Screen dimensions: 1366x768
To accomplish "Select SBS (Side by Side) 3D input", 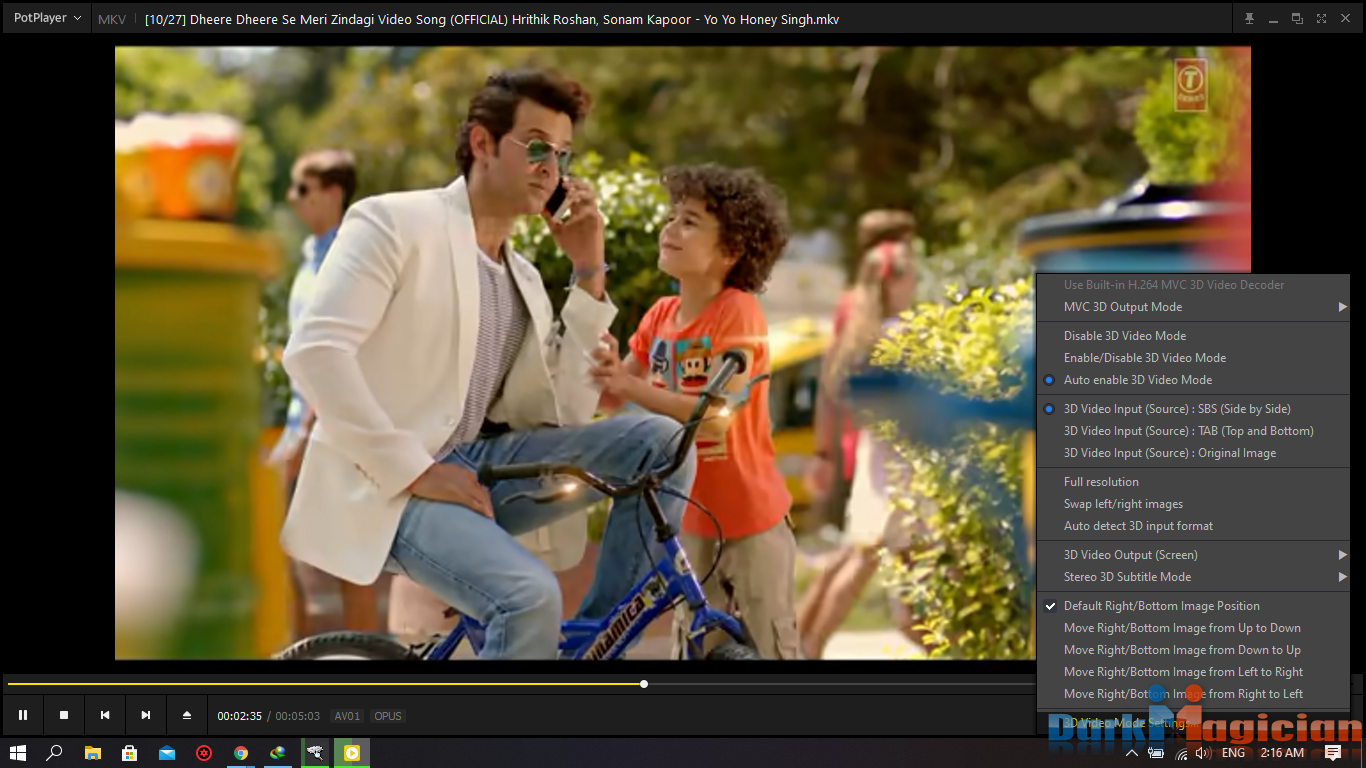I will point(1193,409).
